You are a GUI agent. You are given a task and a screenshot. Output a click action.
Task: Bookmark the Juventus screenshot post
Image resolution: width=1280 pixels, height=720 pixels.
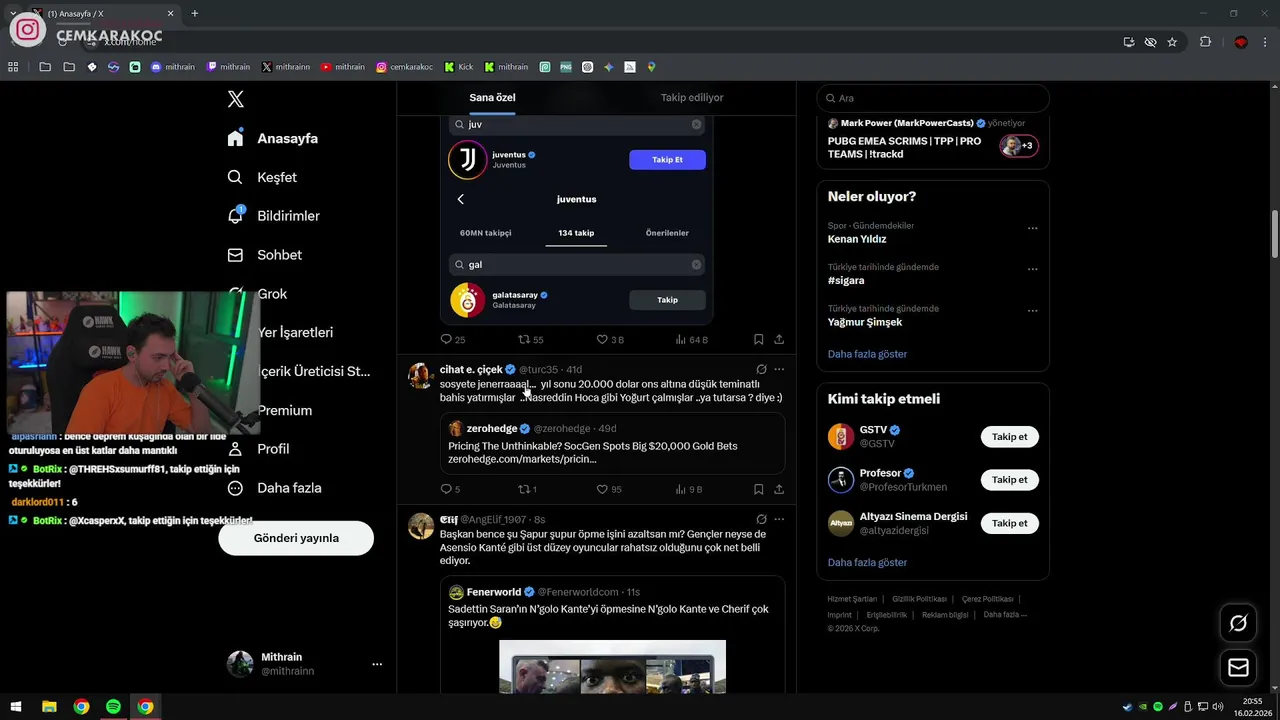pos(758,340)
